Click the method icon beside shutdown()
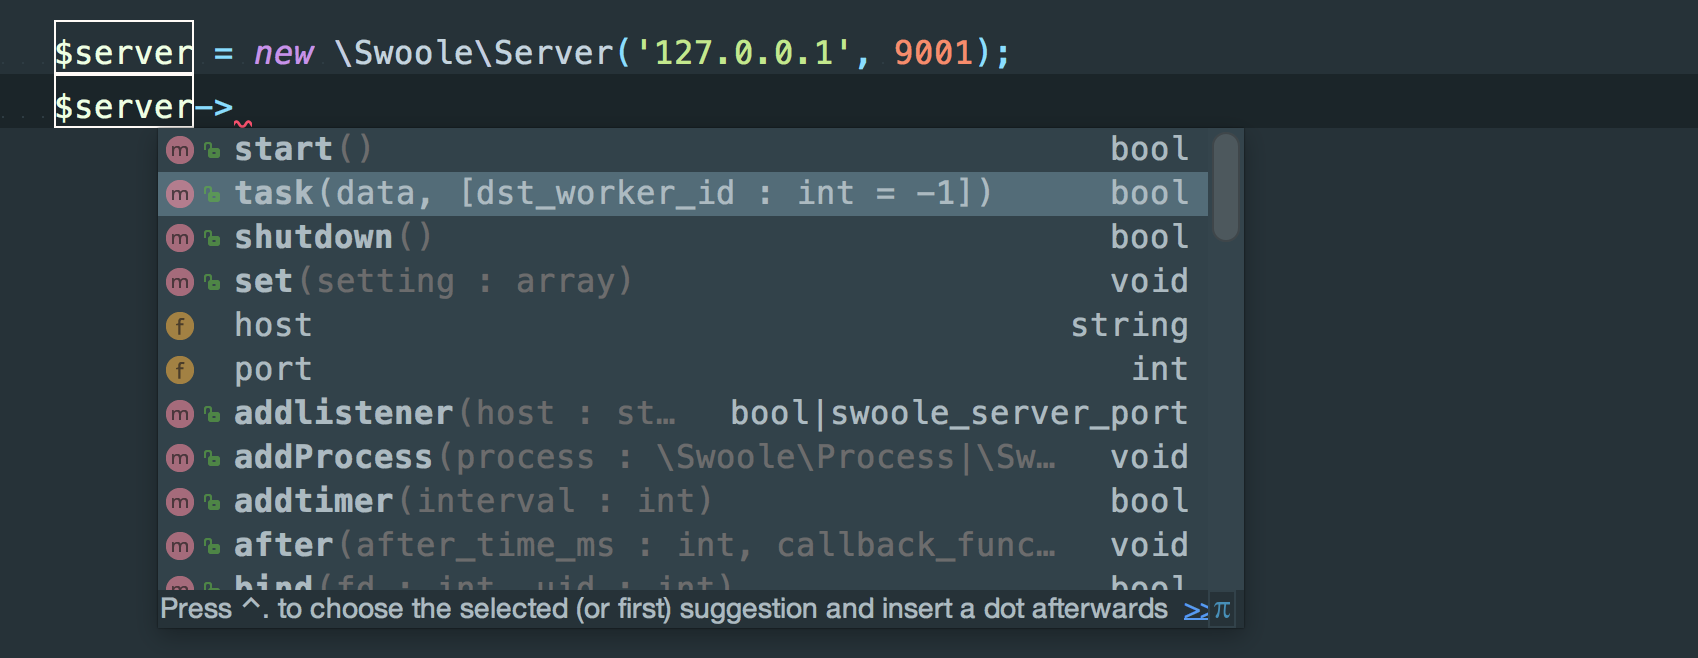The height and width of the screenshot is (658, 1698). coord(180,238)
